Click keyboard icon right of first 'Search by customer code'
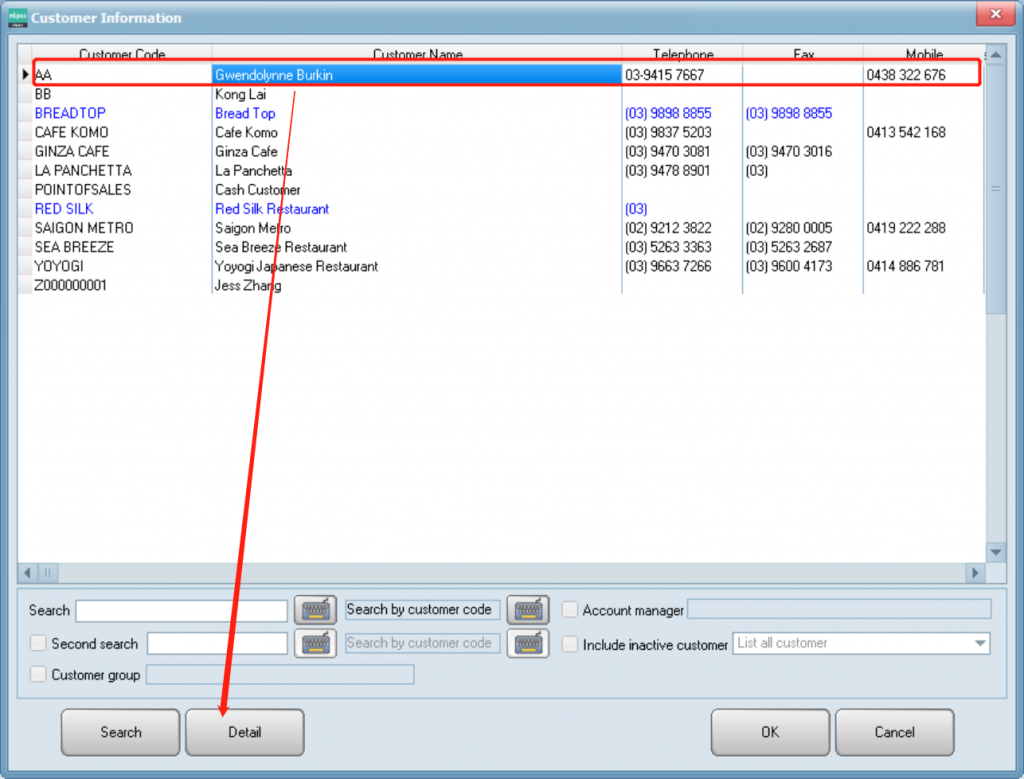Viewport: 1024px width, 779px height. pos(528,610)
